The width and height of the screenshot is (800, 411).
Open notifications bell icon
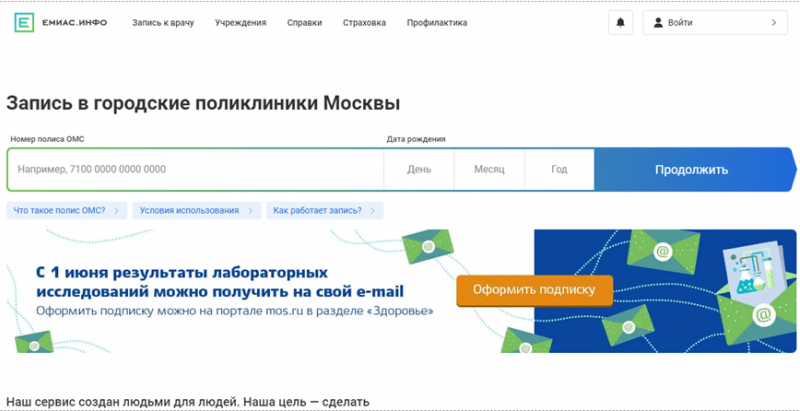tap(620, 22)
